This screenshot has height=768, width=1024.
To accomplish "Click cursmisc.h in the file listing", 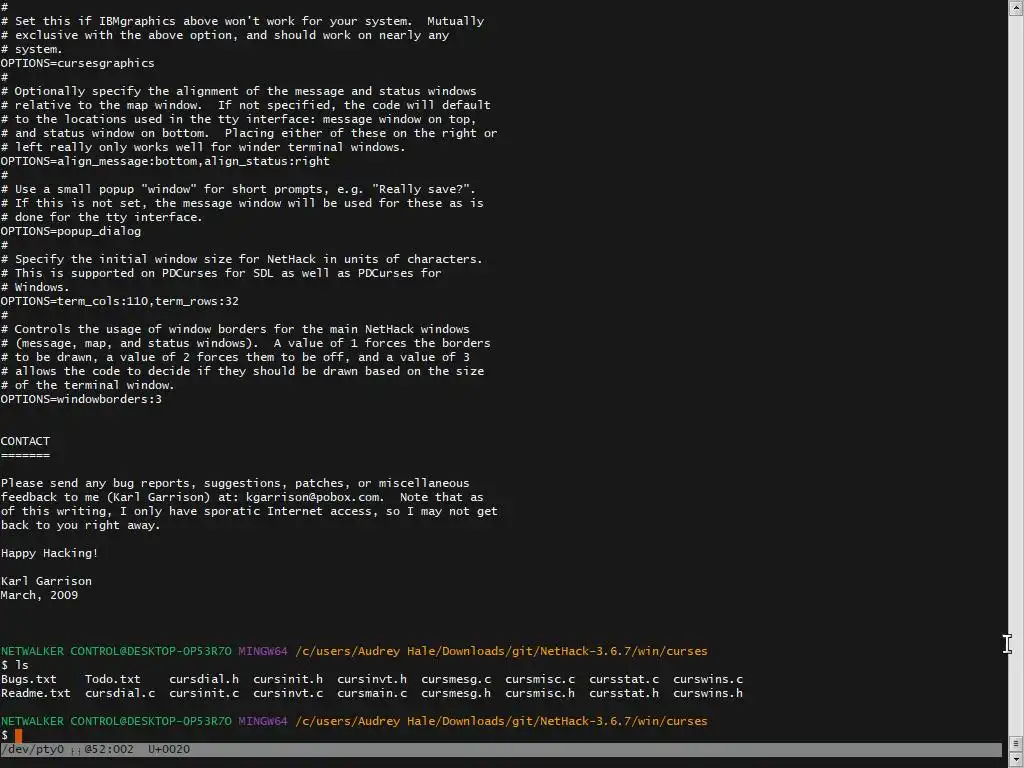I will click(x=540, y=693).
